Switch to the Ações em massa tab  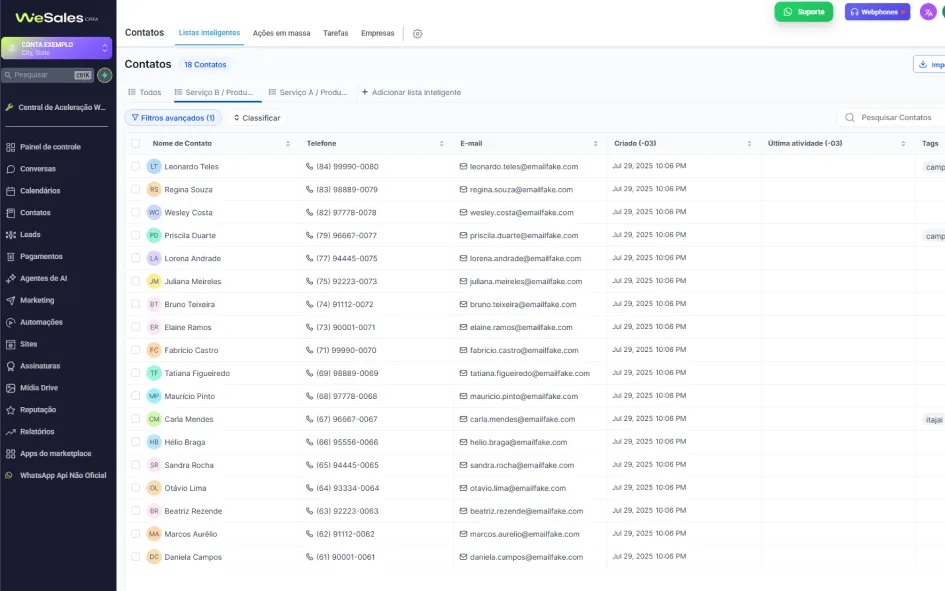pyautogui.click(x=281, y=33)
